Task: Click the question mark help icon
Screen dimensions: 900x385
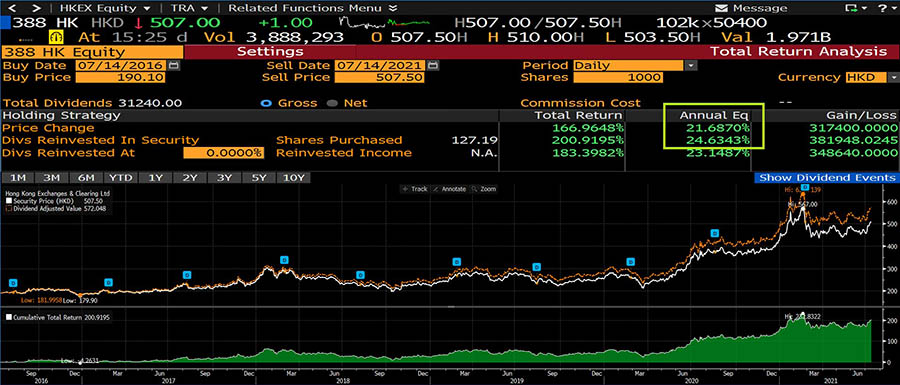Action: pyautogui.click(x=883, y=8)
